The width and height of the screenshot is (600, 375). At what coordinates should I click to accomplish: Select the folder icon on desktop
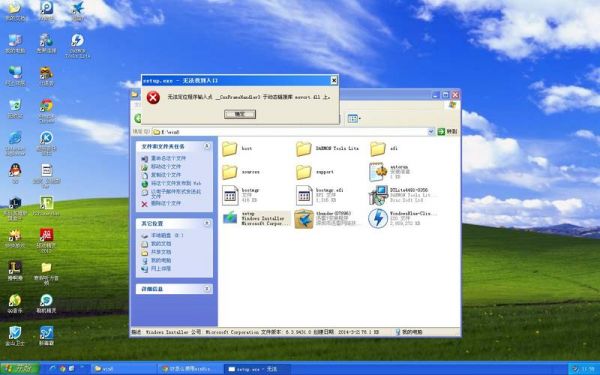[x=46, y=273]
